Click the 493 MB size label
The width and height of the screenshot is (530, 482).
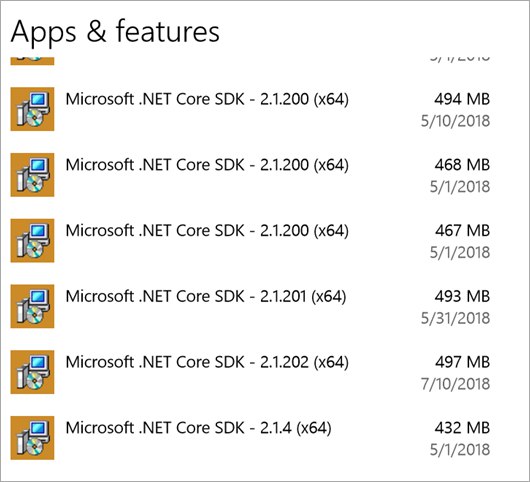[x=462, y=296]
